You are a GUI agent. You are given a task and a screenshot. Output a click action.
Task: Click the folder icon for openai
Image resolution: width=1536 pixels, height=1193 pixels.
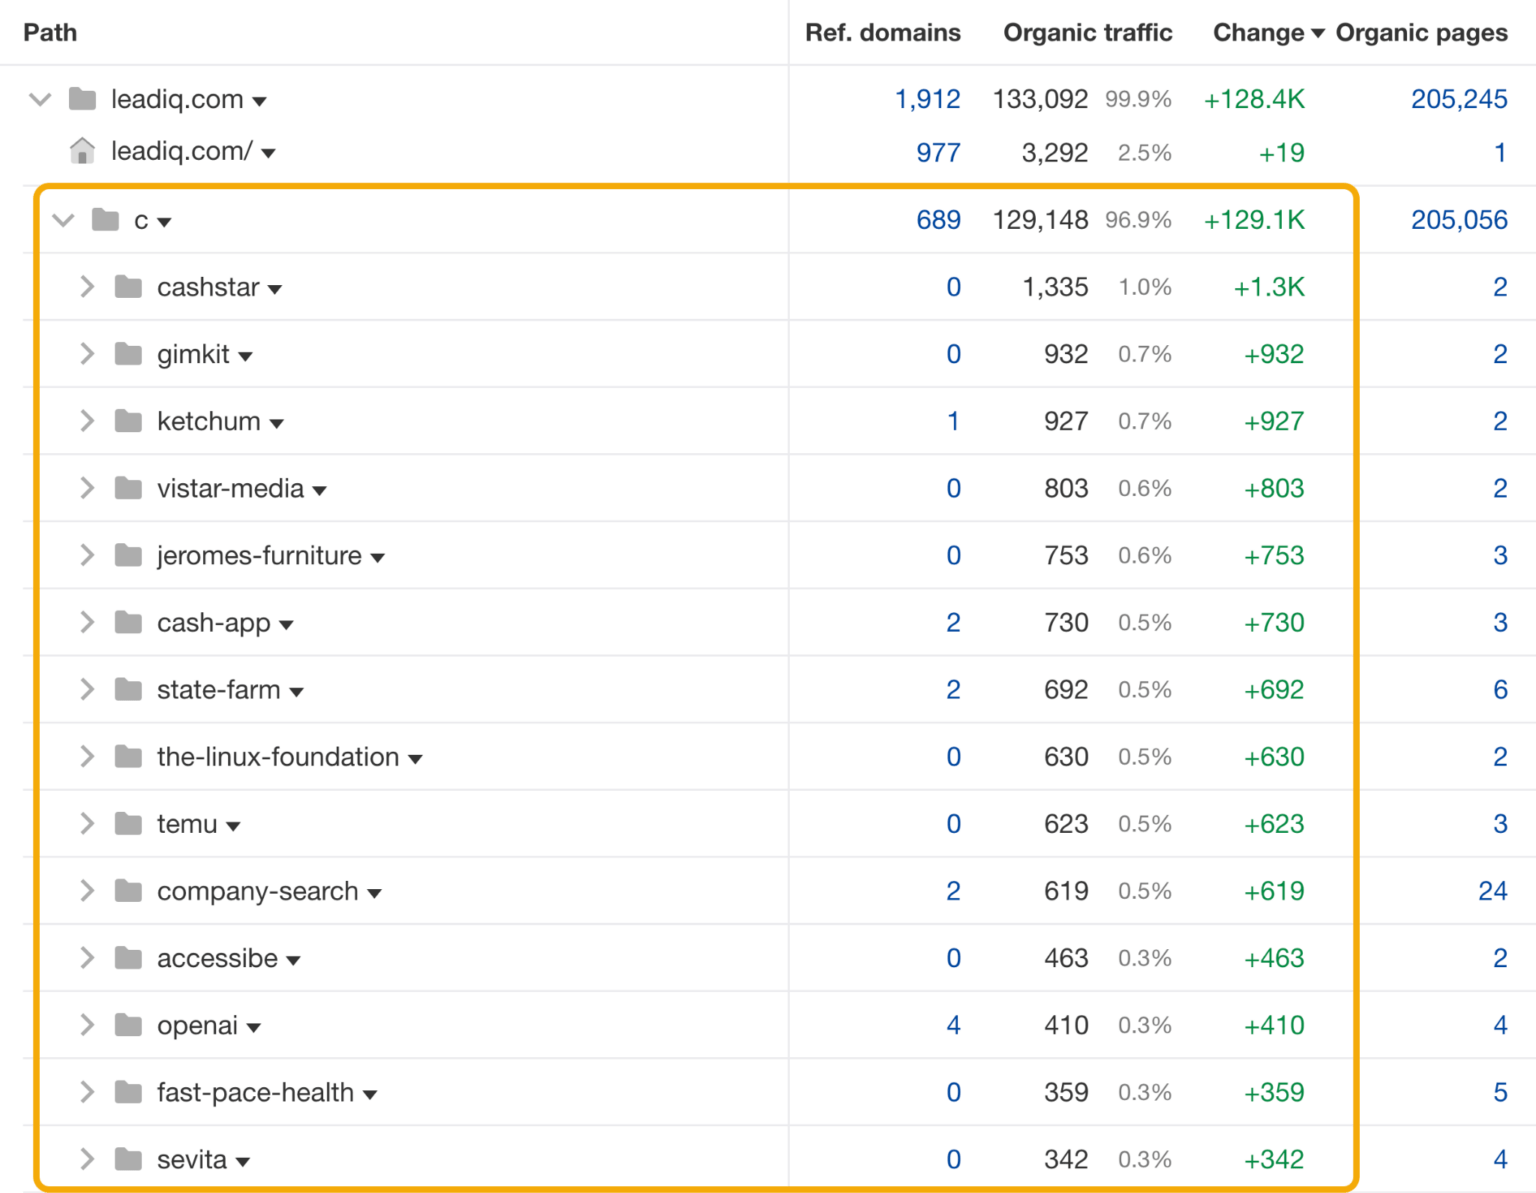(x=129, y=1025)
